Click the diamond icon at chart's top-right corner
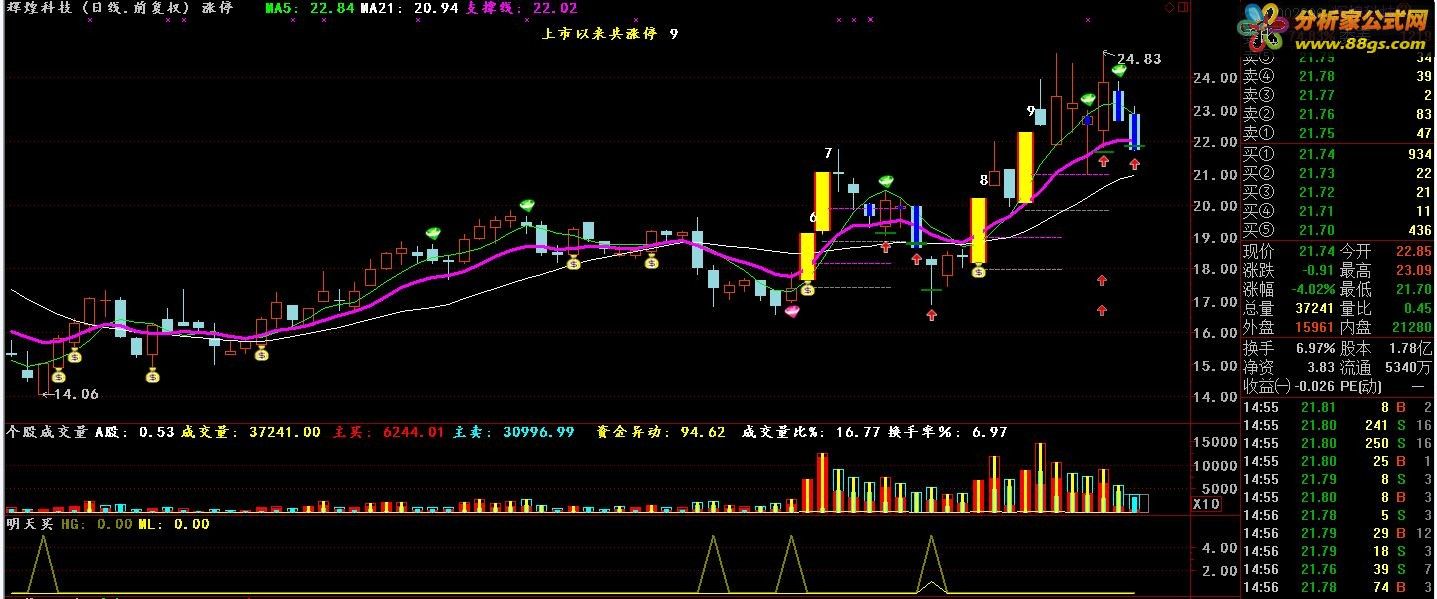 (1170, 7)
